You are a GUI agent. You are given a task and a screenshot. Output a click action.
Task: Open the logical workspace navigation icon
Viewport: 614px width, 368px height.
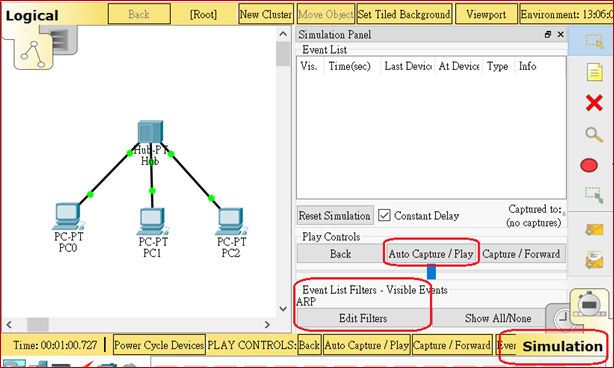point(33,54)
